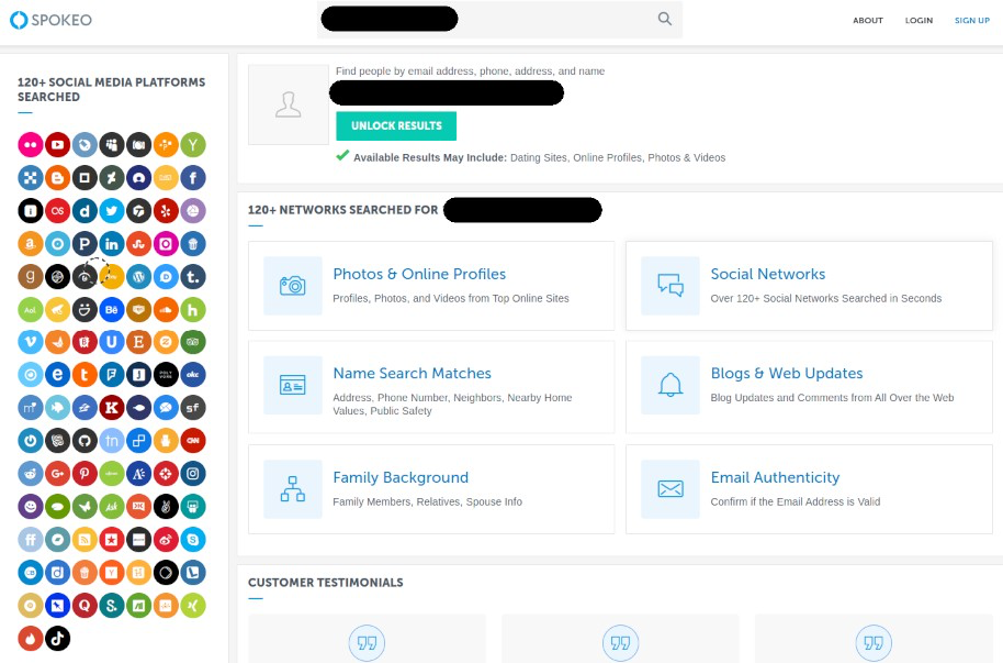Click the LinkedIn icon in the sidebar

point(112,244)
